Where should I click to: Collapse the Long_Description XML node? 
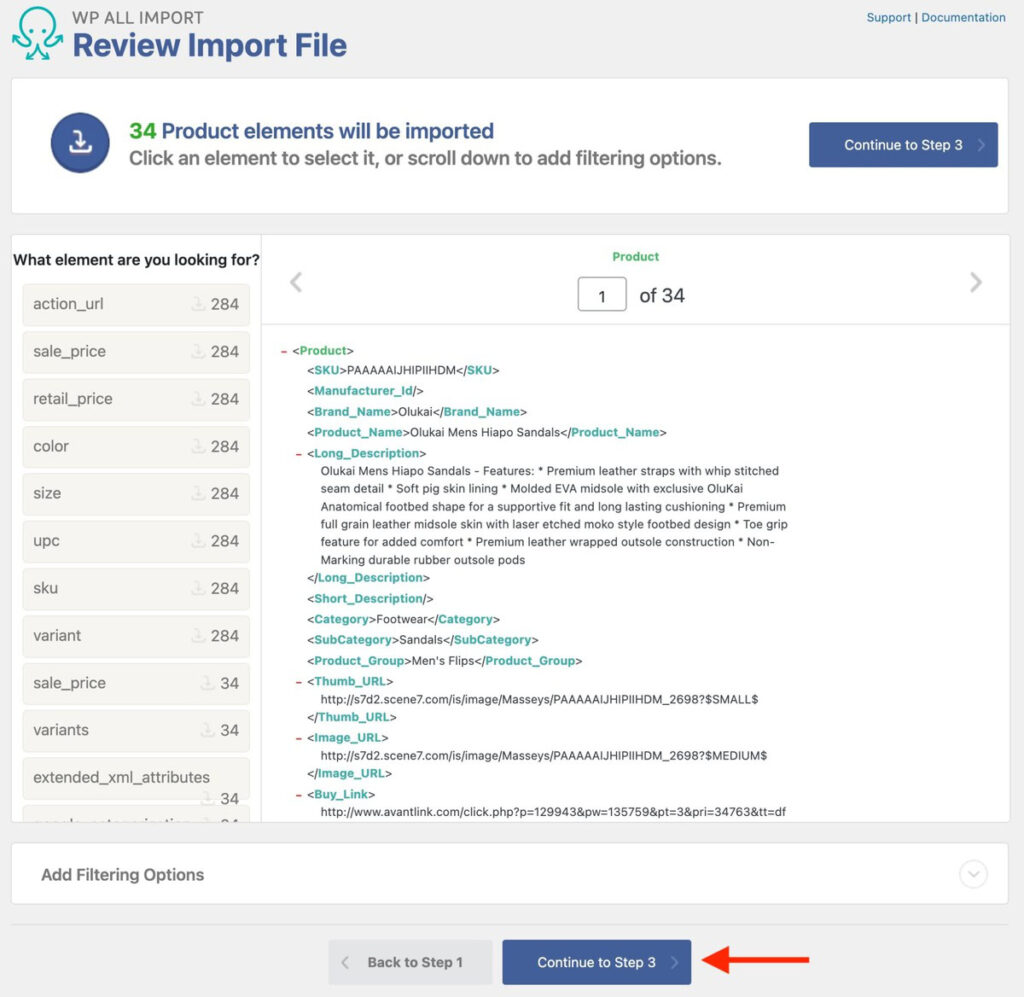point(298,454)
